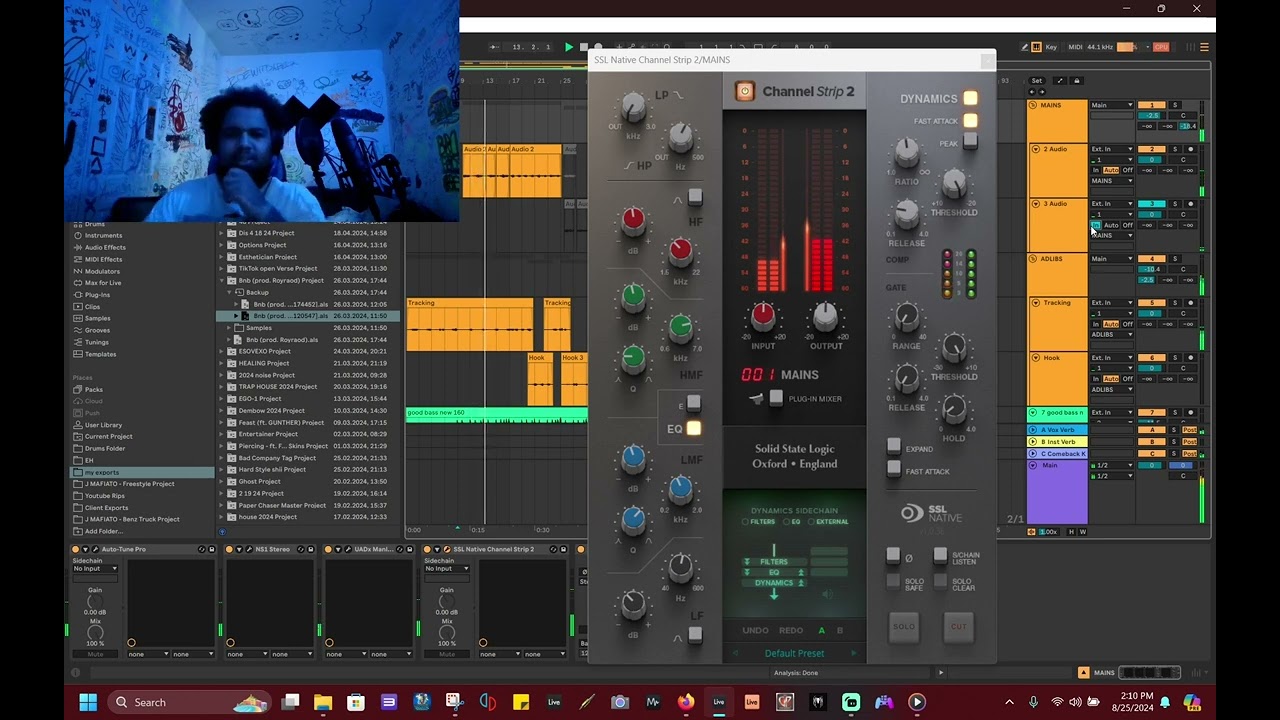The image size is (1280, 720).
Task: Click the compressor THRESHOLD knob
Action: pyautogui.click(x=954, y=183)
